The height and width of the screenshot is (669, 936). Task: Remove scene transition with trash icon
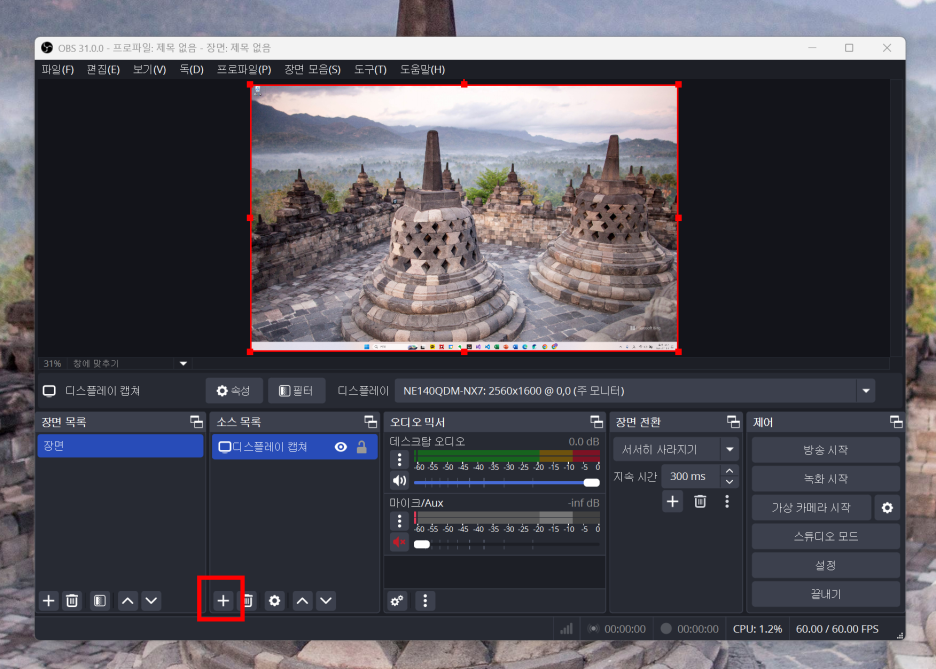tap(700, 501)
